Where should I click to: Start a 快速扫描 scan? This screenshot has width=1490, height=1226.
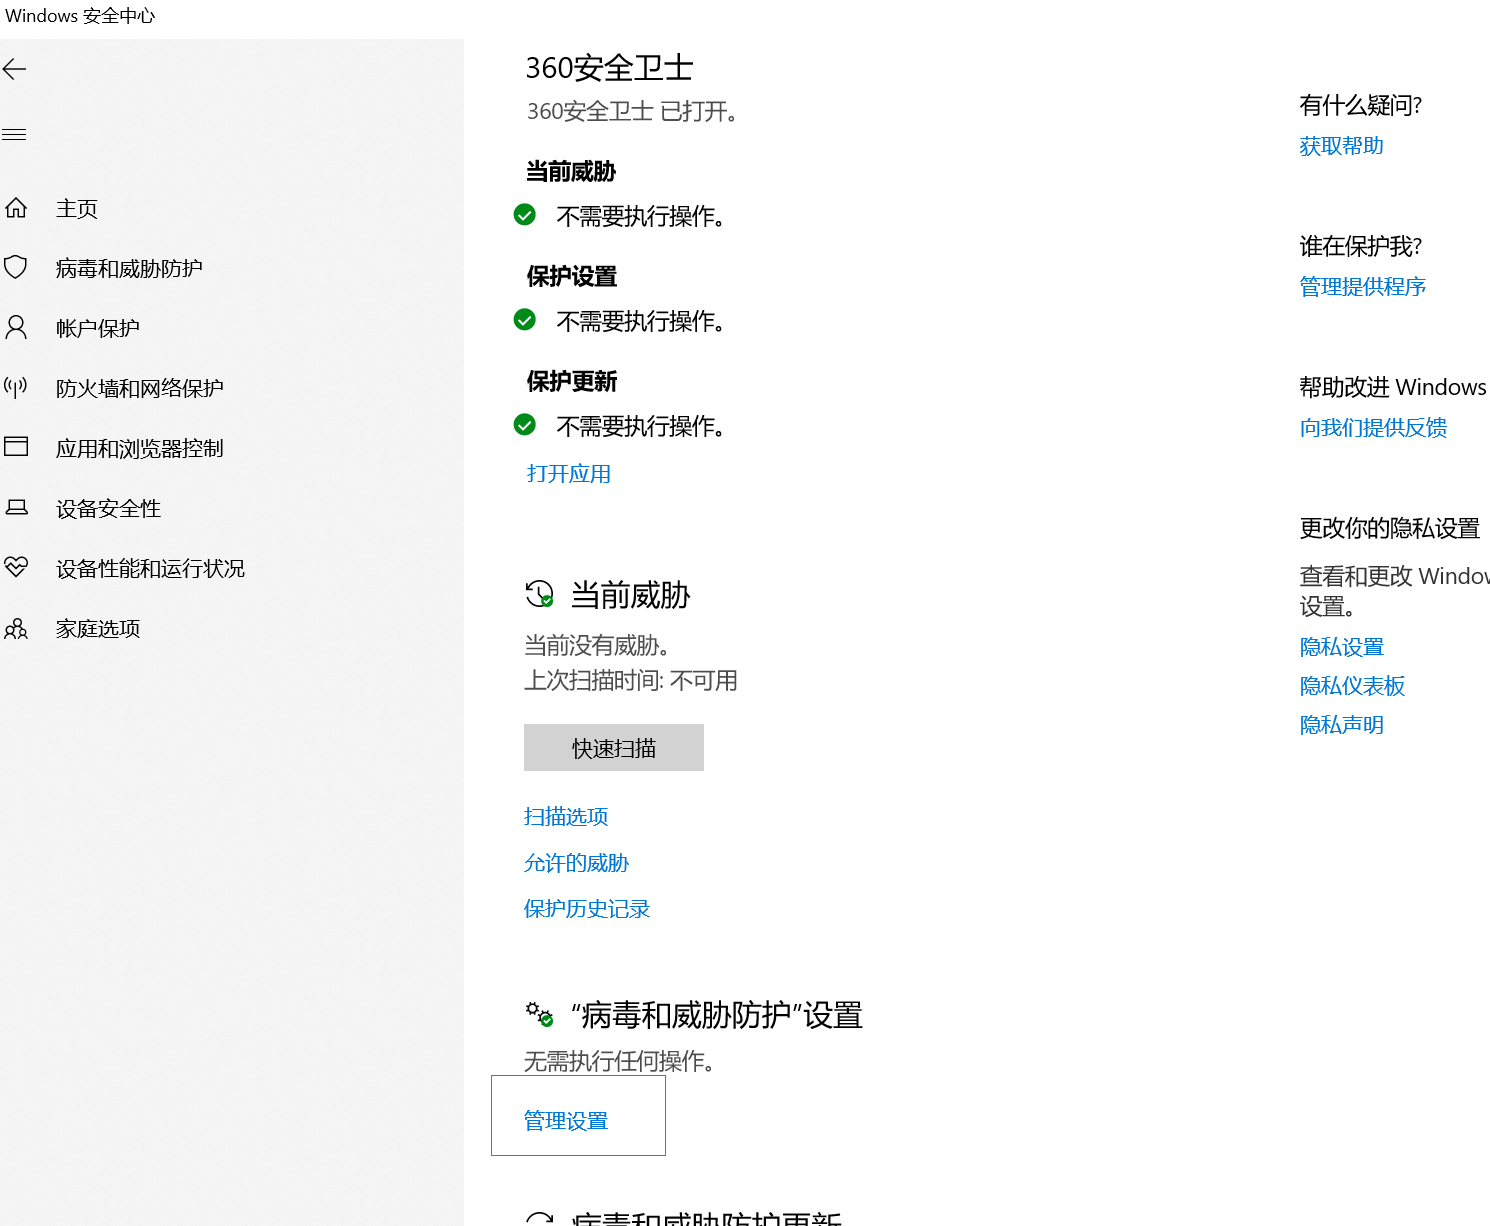coord(612,747)
